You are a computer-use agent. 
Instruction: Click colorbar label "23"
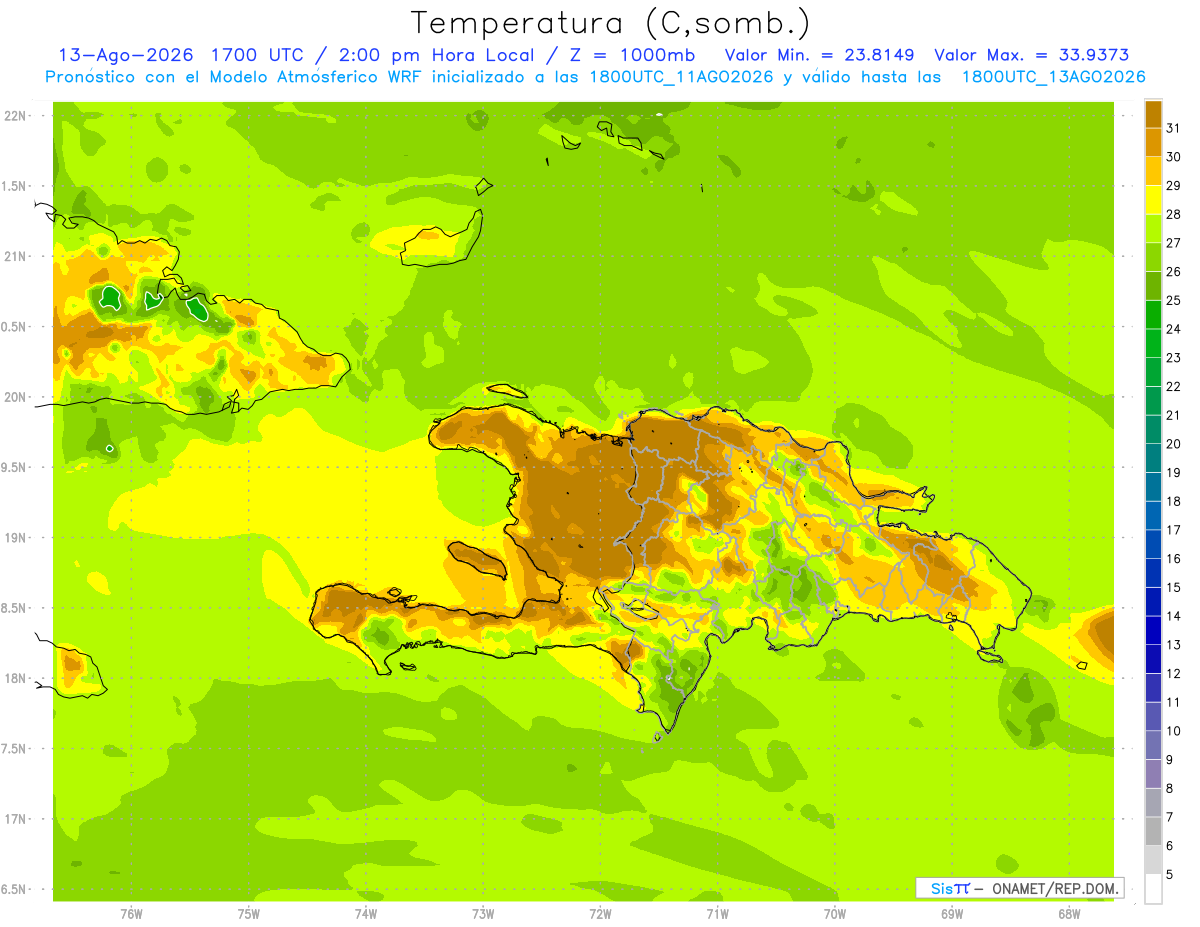1173,357
